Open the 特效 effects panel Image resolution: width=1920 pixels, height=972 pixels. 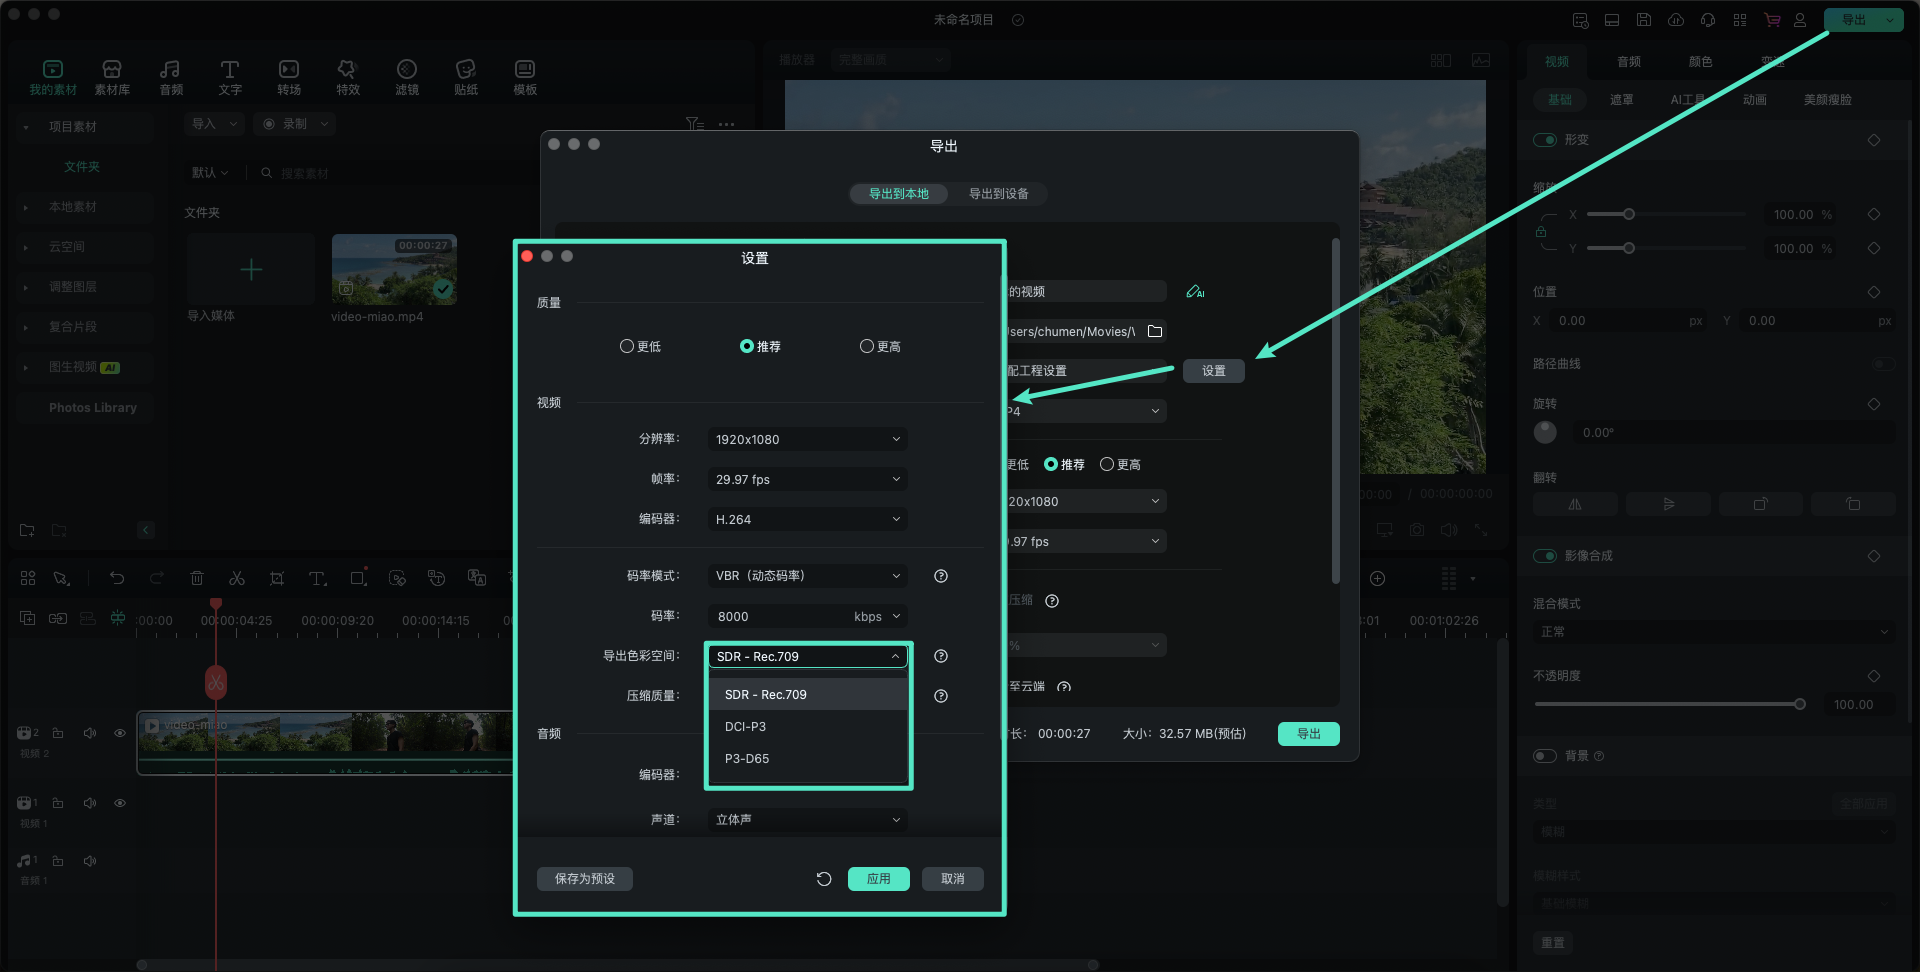pyautogui.click(x=347, y=77)
